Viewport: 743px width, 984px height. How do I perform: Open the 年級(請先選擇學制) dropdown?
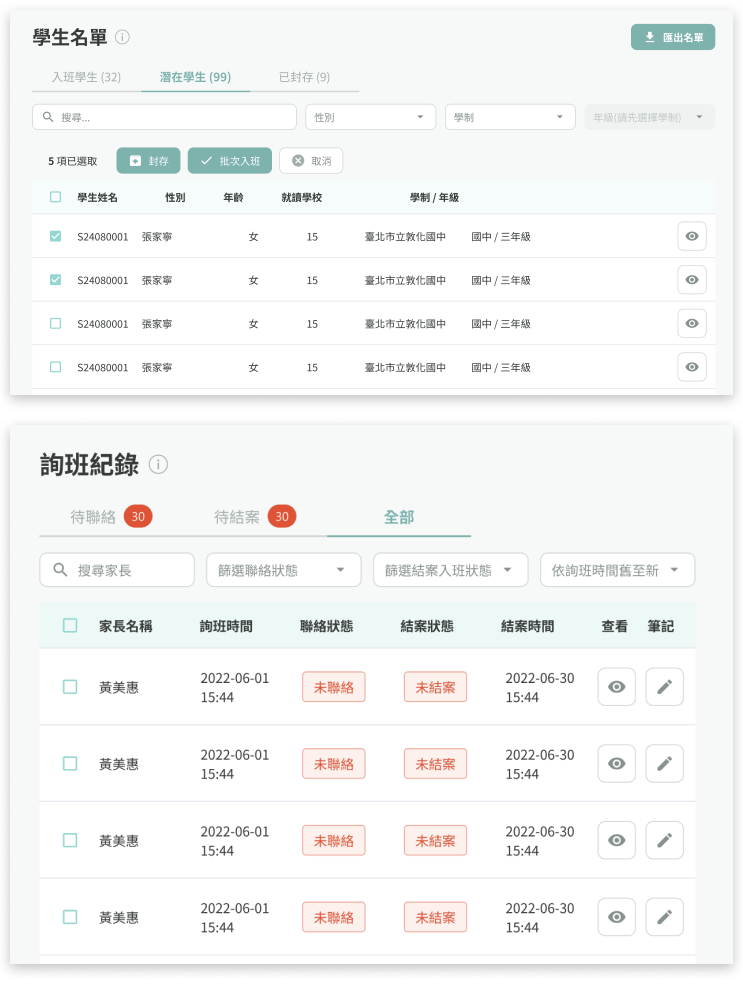pos(649,117)
